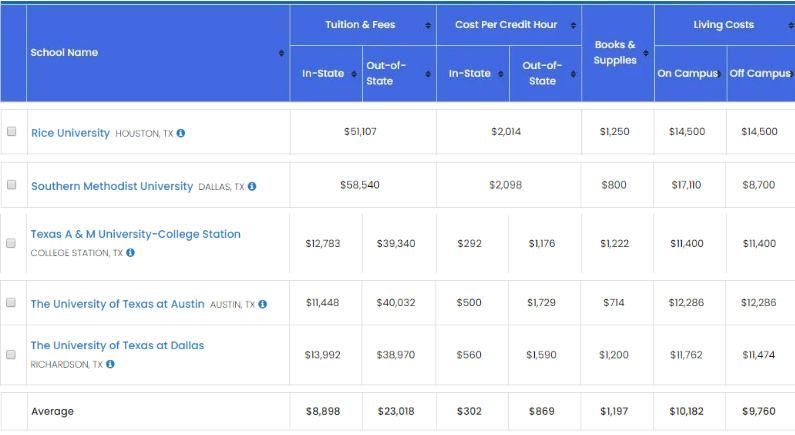Tick UT Dallas row checkbox
Viewport: 795px width, 435px height.
11,354
